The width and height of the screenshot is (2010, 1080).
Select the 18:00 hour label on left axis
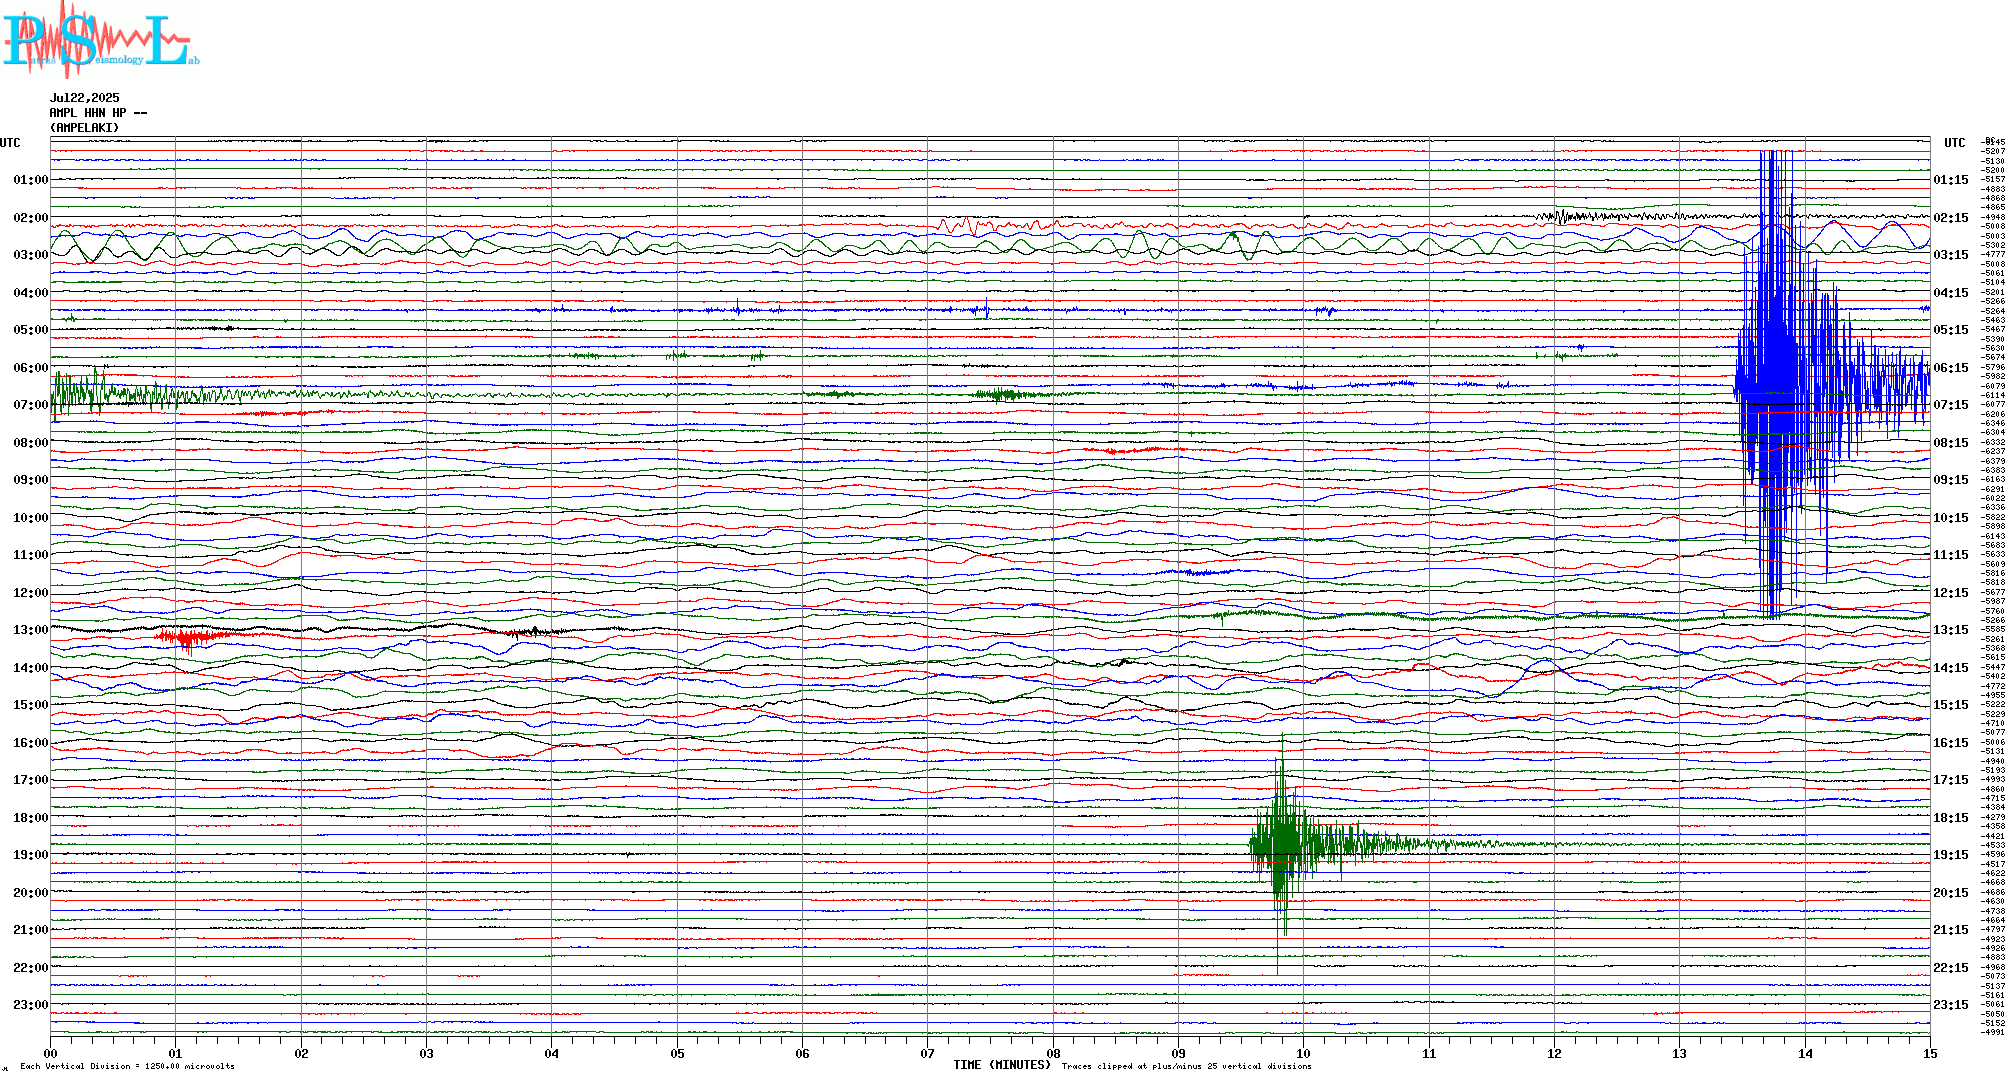point(31,818)
